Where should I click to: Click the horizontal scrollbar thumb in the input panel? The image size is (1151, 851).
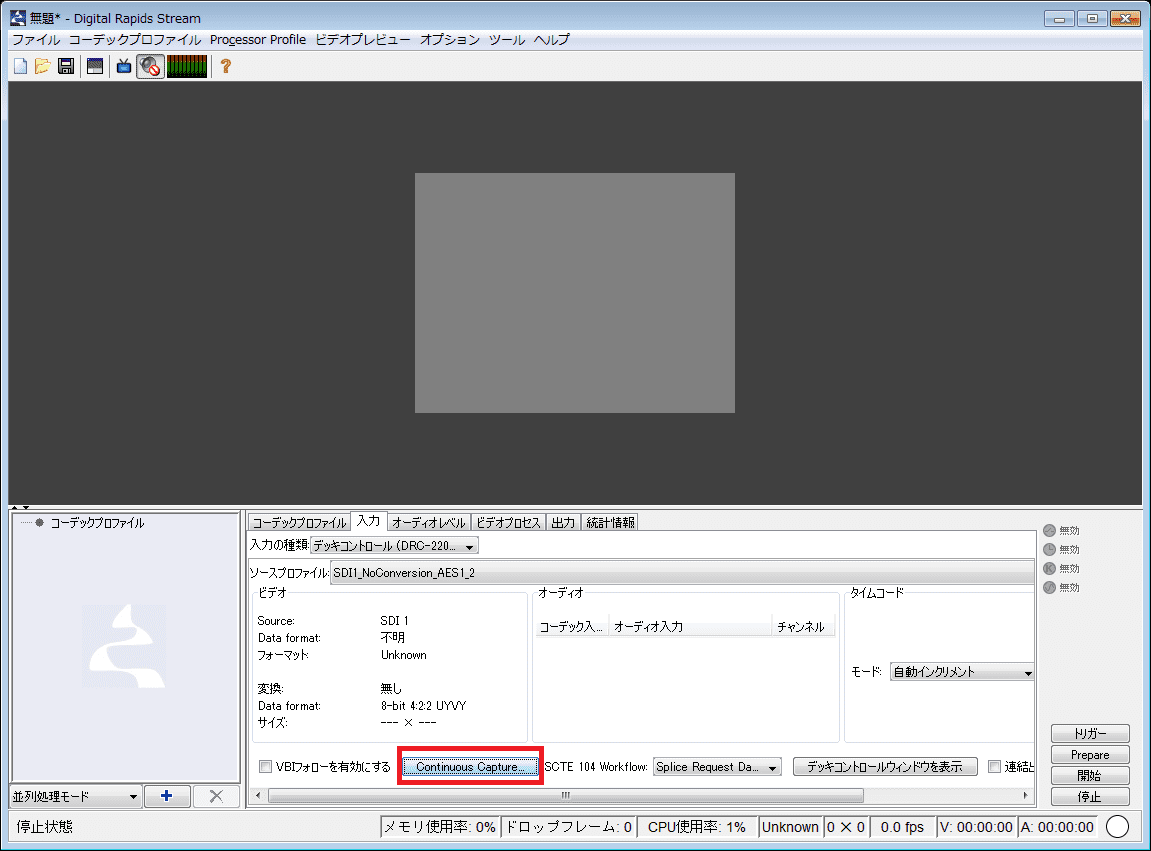[566, 795]
